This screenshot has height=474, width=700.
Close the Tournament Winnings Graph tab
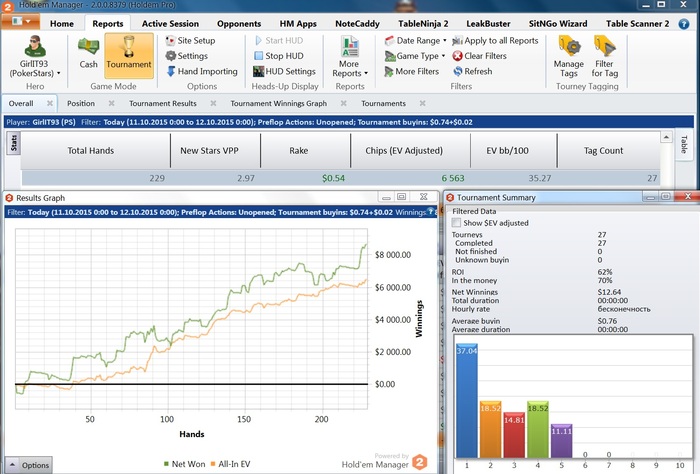tap(343, 103)
